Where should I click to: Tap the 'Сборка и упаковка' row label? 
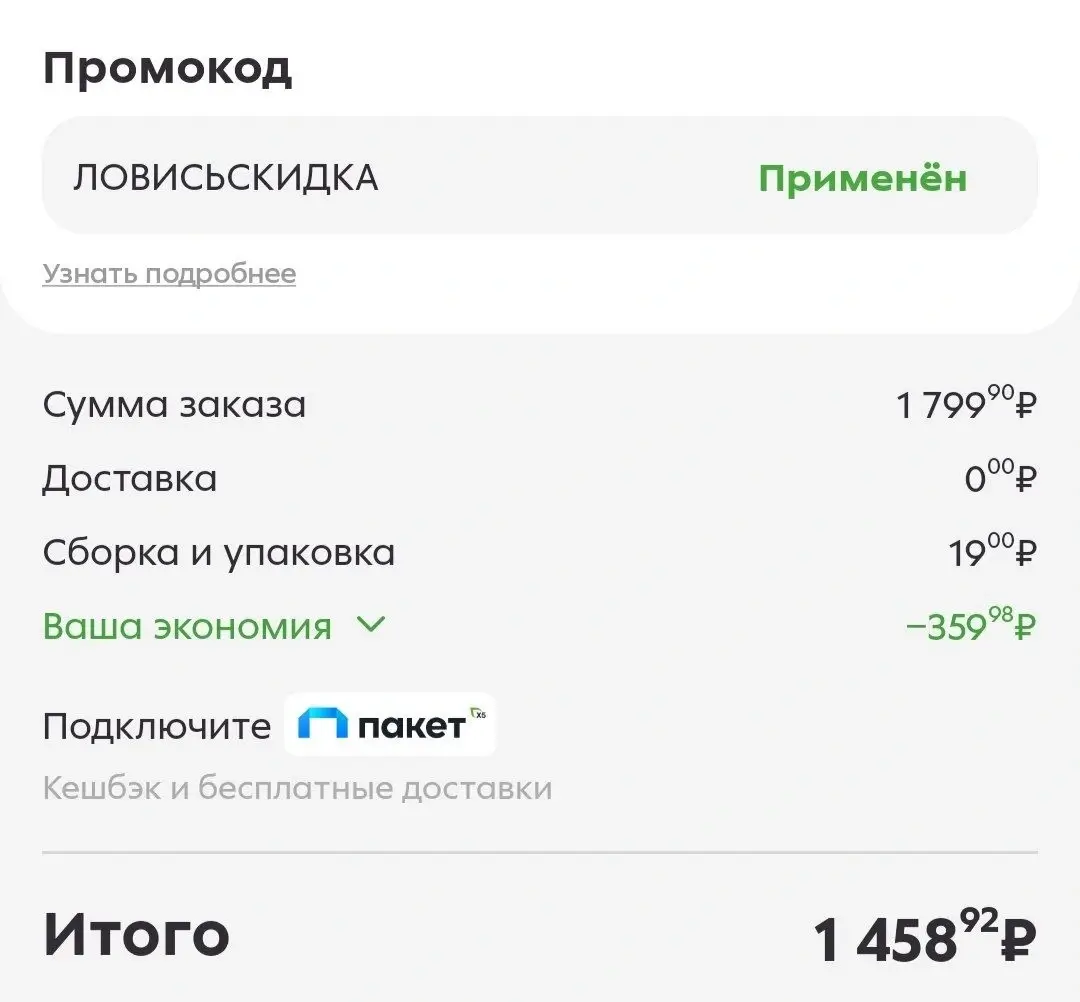(x=218, y=553)
